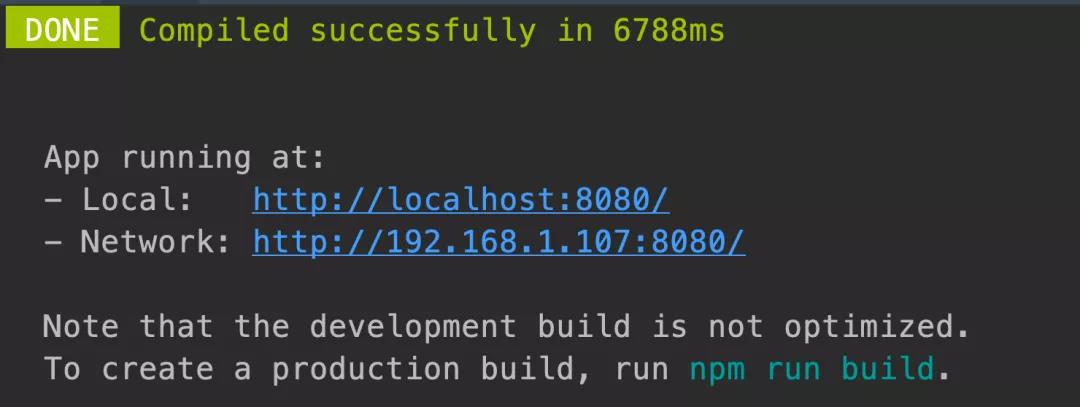
Task: Click the teal "npm run build" command
Action: [x=812, y=370]
